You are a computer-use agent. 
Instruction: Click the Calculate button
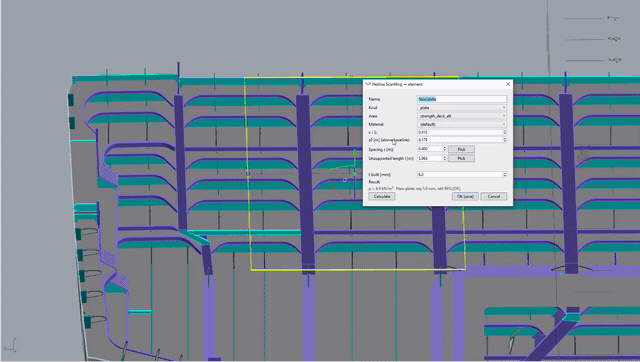382,196
